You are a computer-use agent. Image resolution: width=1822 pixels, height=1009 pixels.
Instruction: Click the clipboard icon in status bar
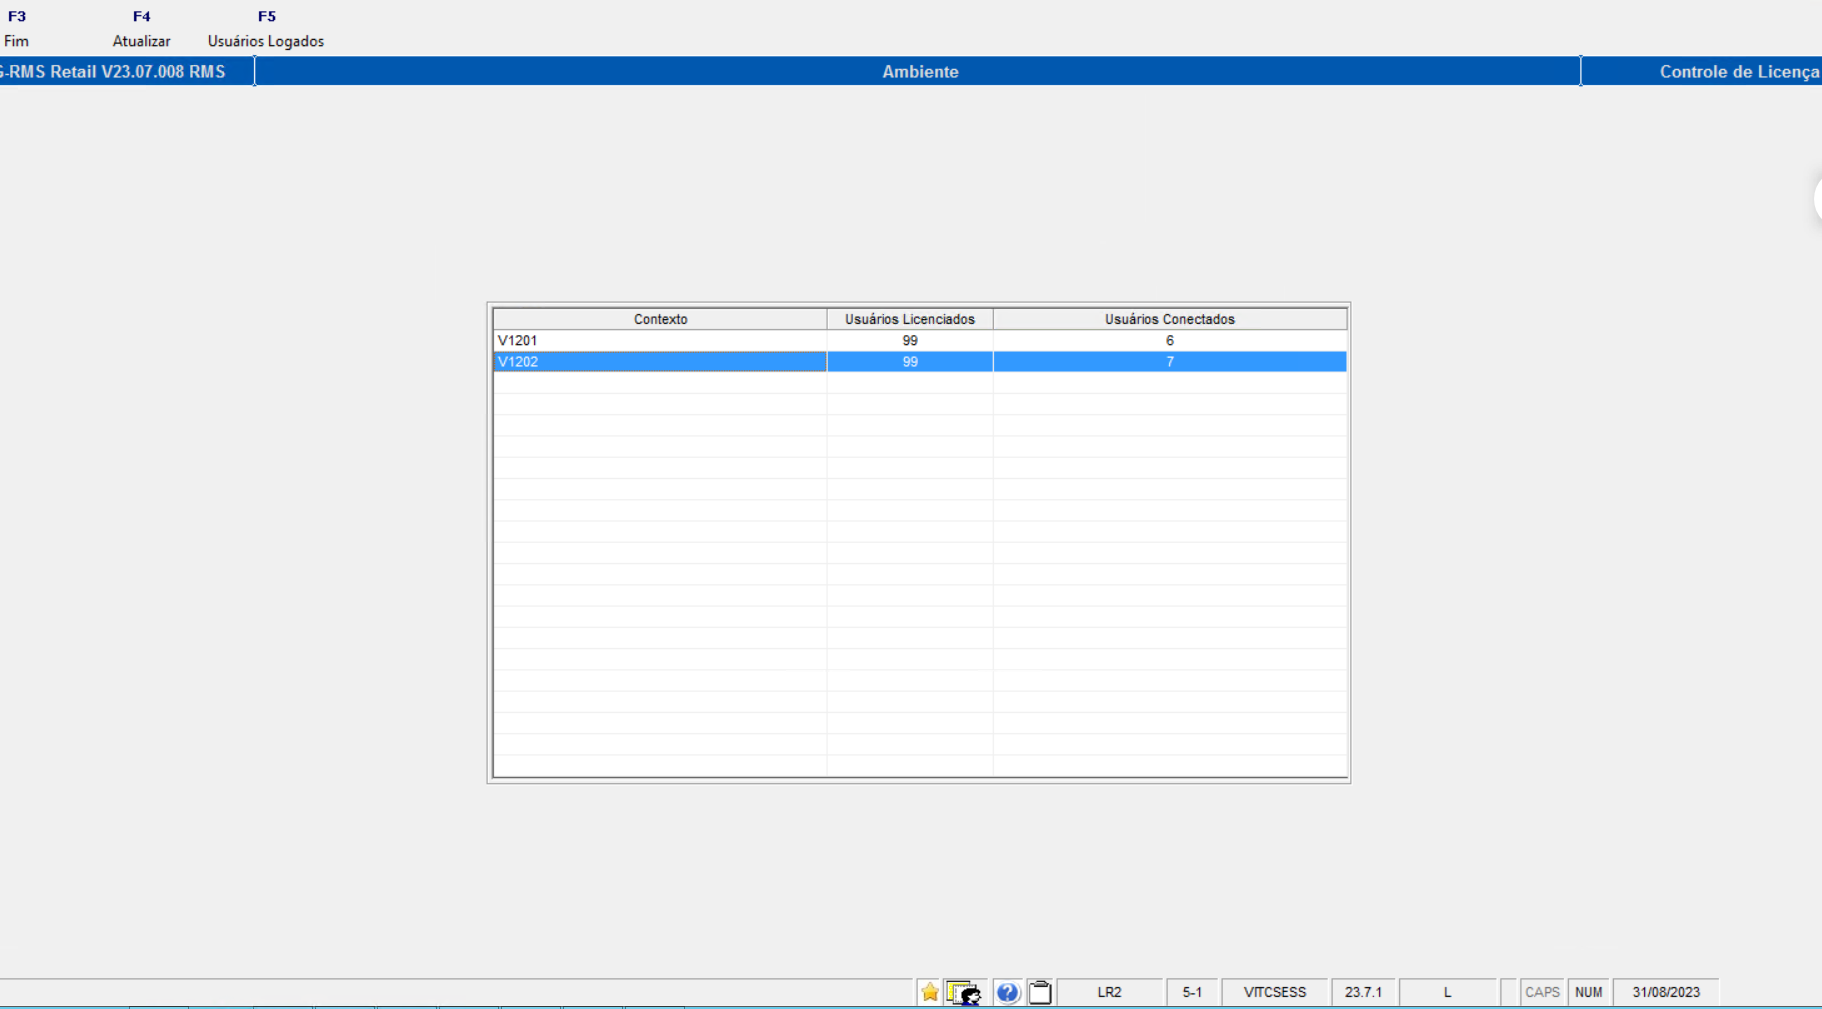[1040, 992]
